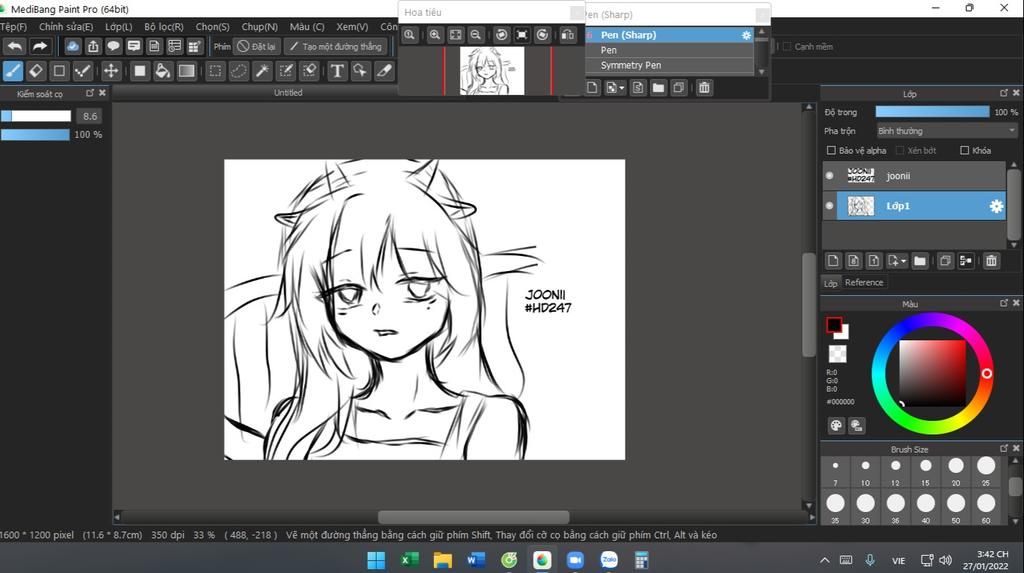The width and height of the screenshot is (1024, 573).
Task: Open the Pha trộn blending mode dropdown
Action: [x=946, y=131]
